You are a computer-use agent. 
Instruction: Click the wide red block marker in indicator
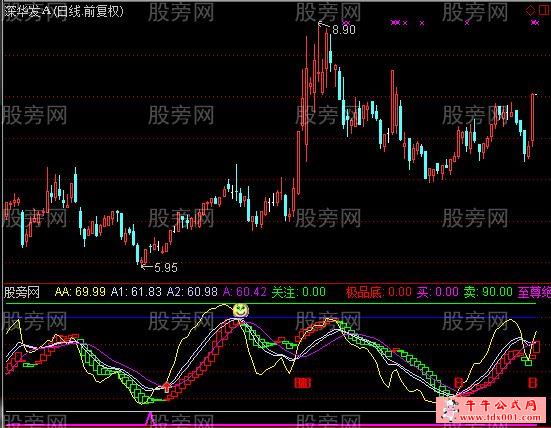[303, 383]
